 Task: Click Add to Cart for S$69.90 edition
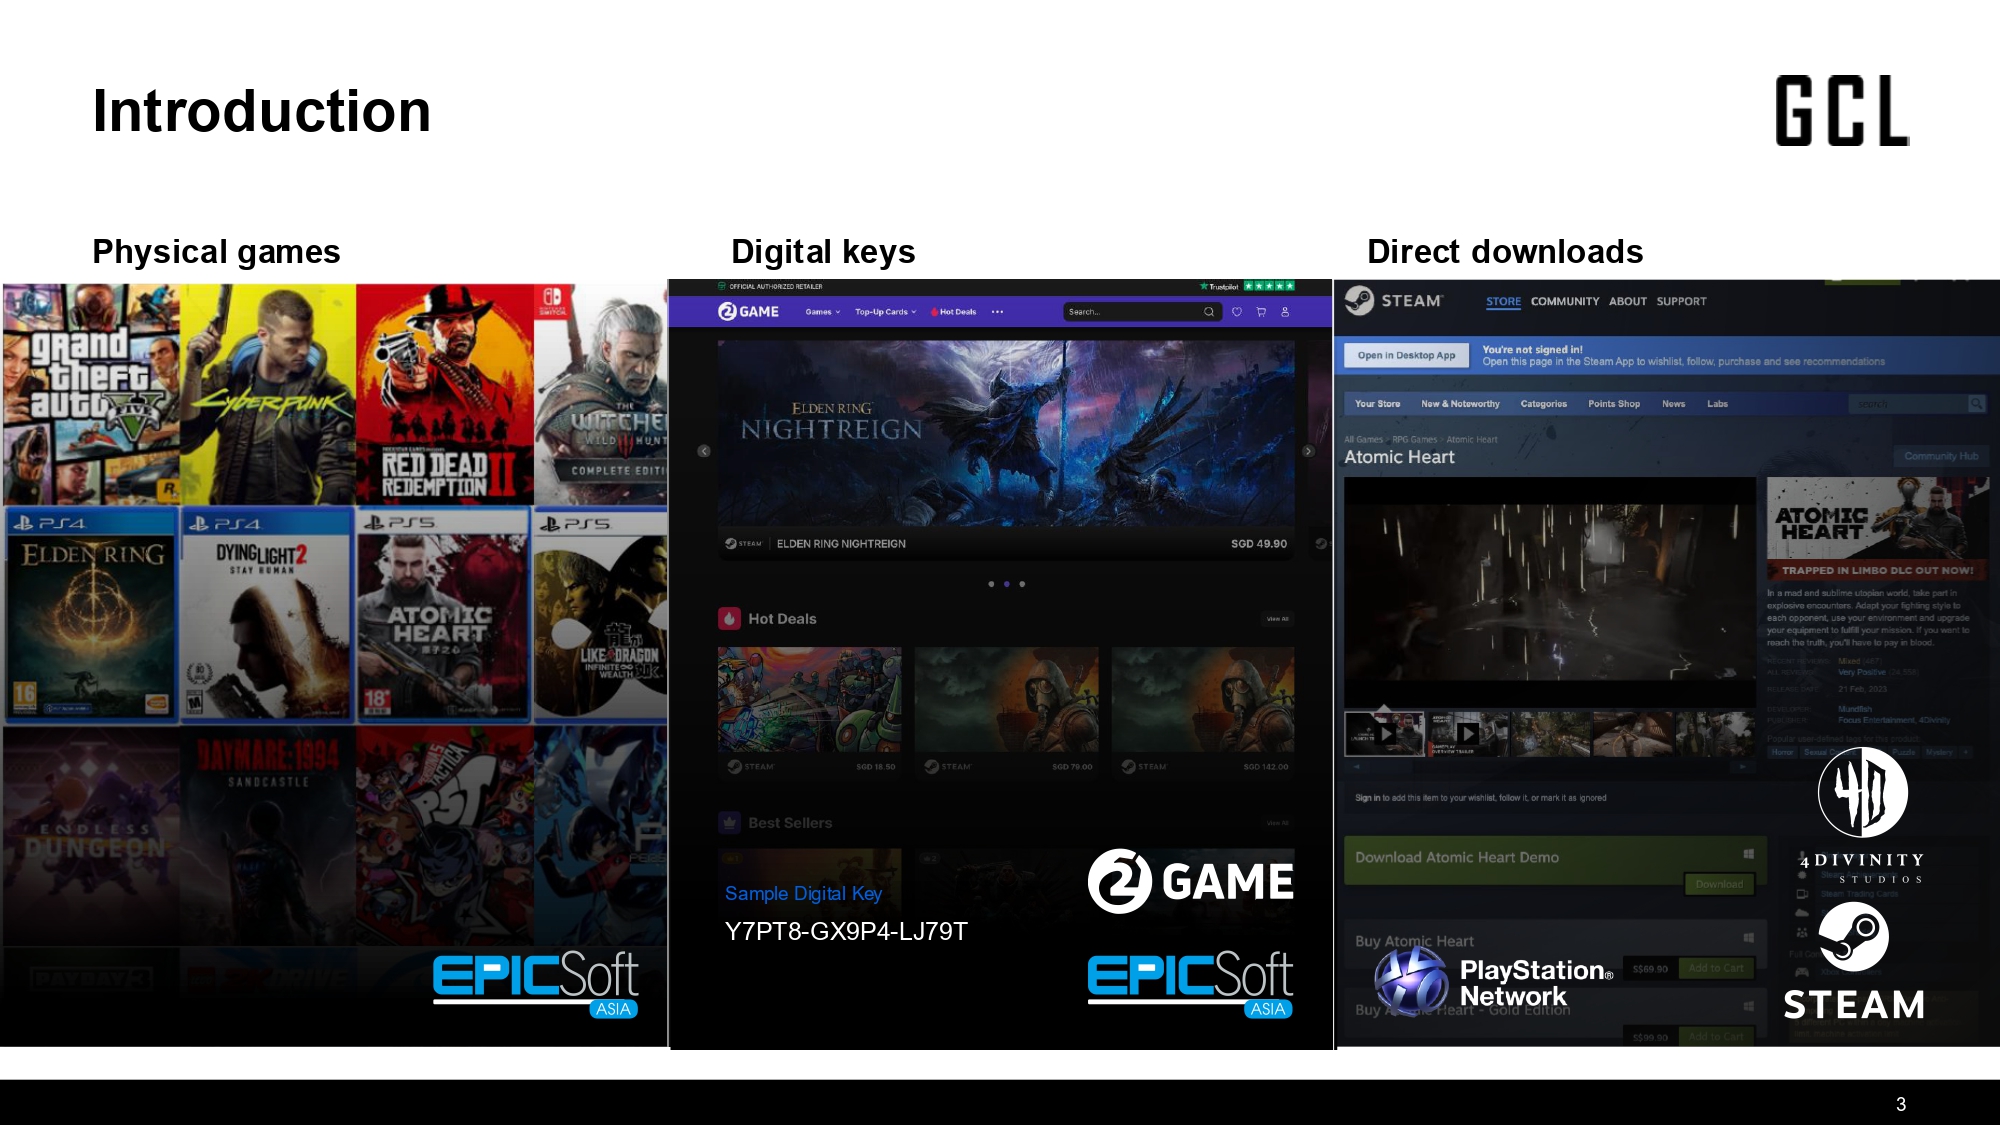click(x=1716, y=968)
